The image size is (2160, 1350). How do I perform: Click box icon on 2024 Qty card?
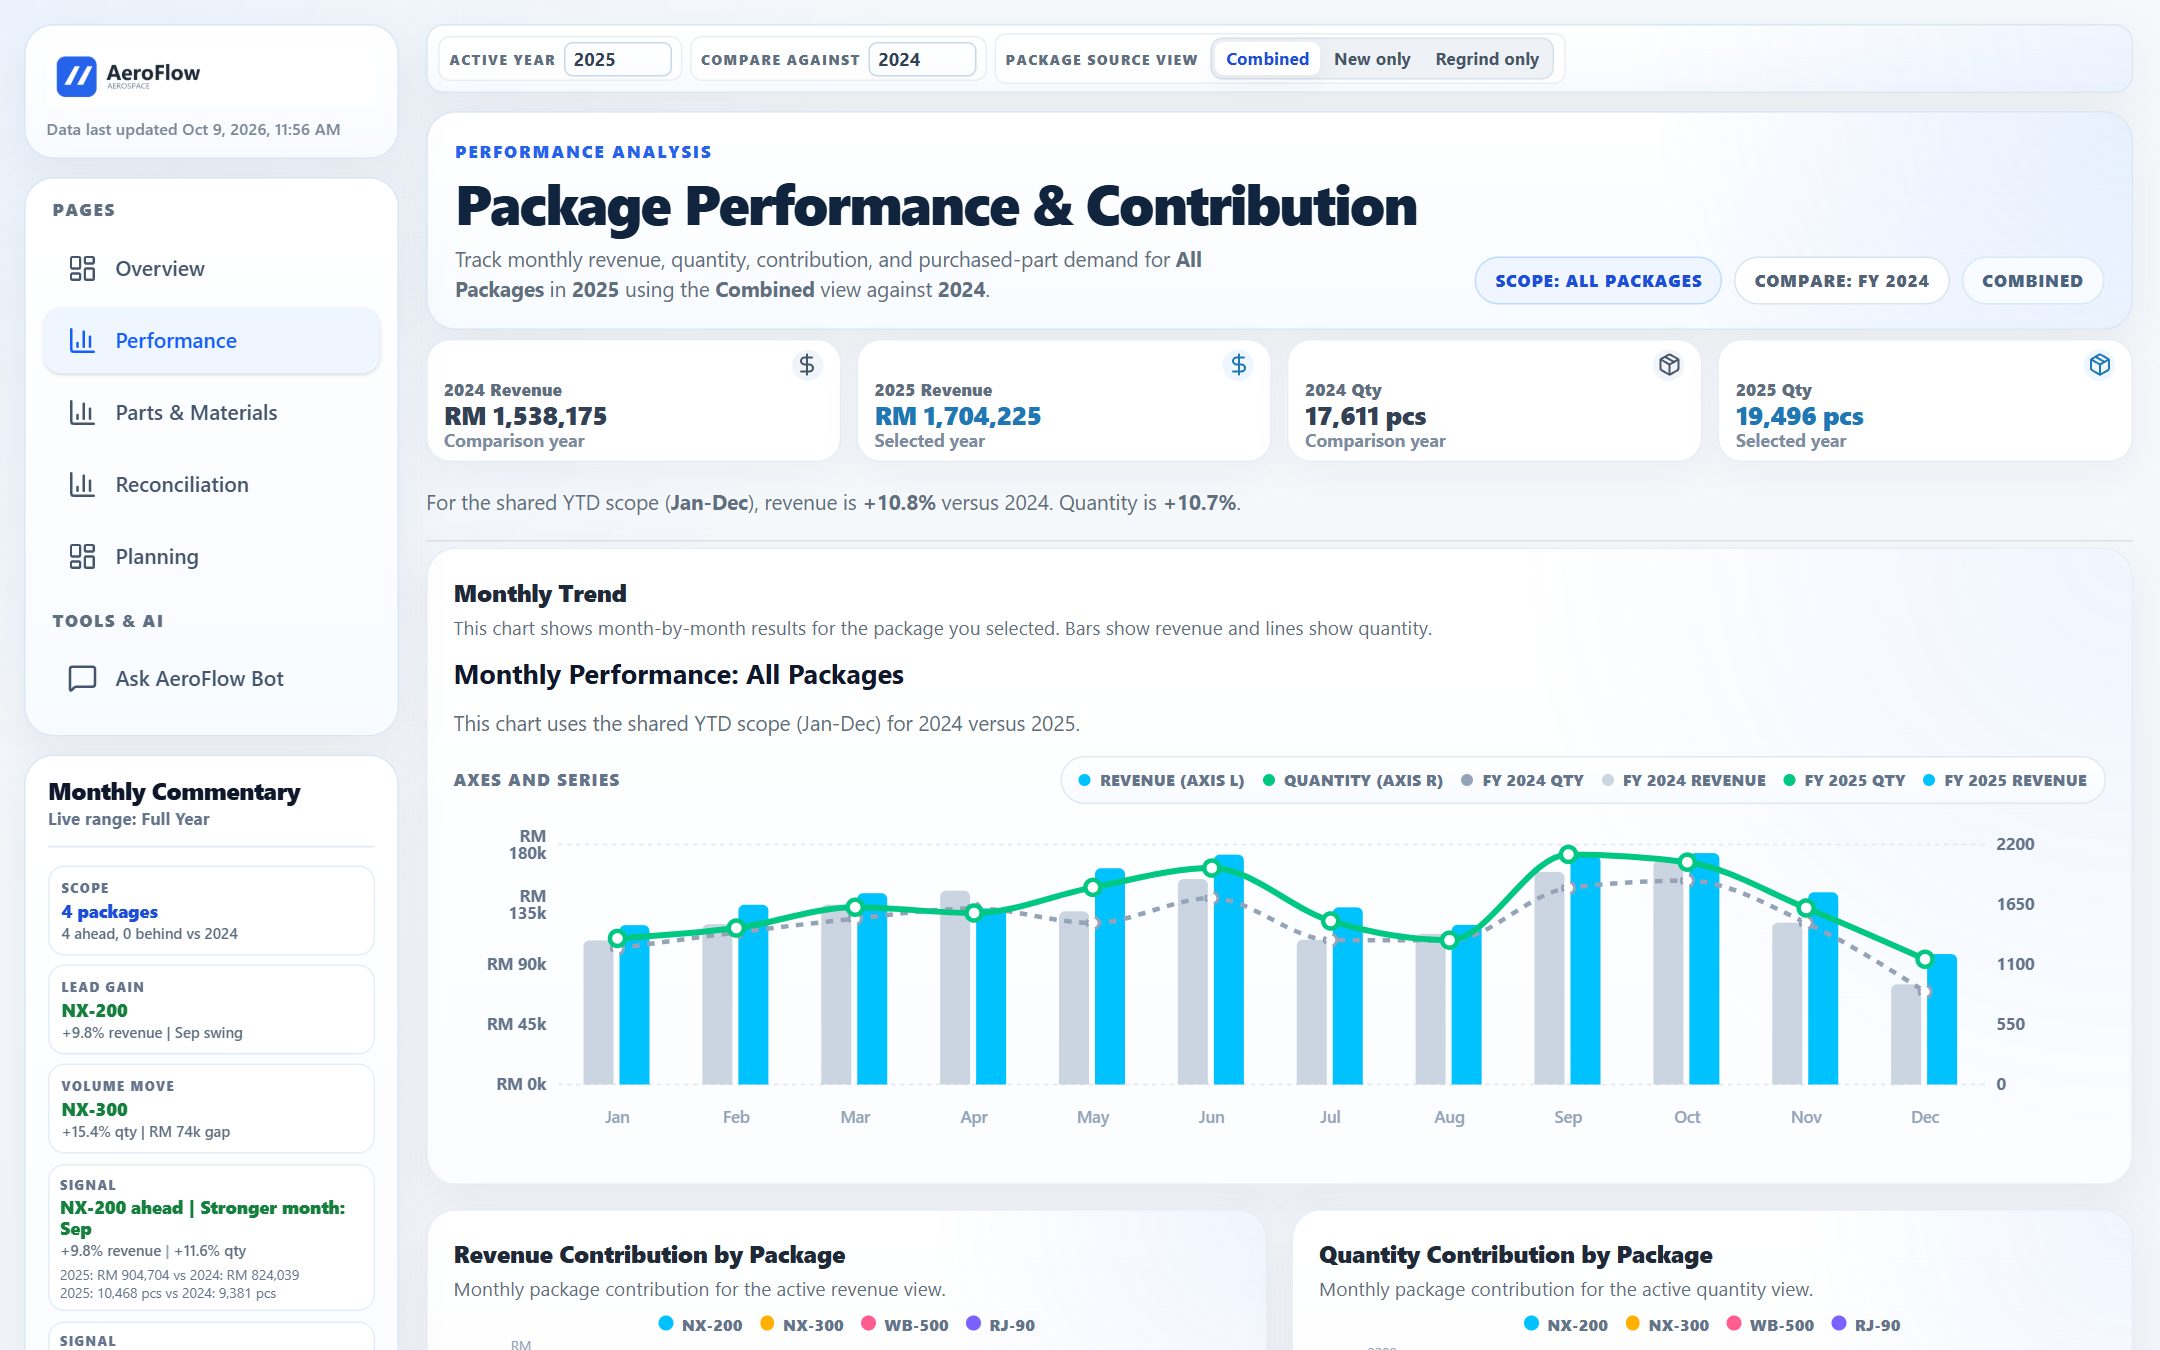1669,365
